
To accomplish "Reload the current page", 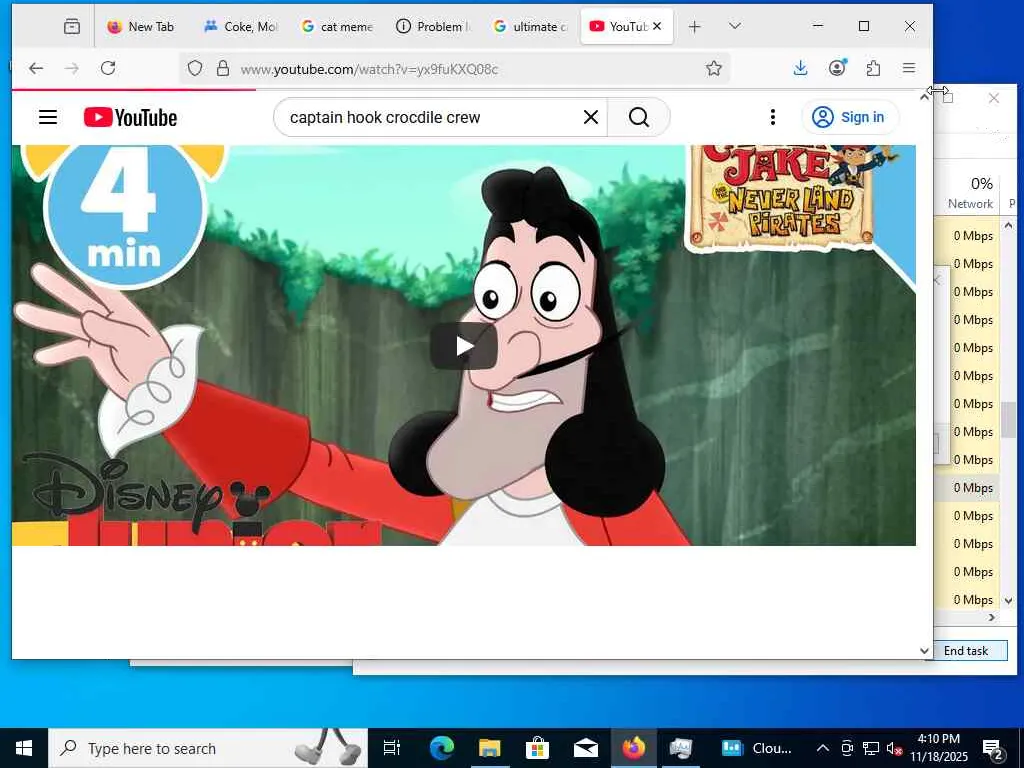I will [x=108, y=68].
